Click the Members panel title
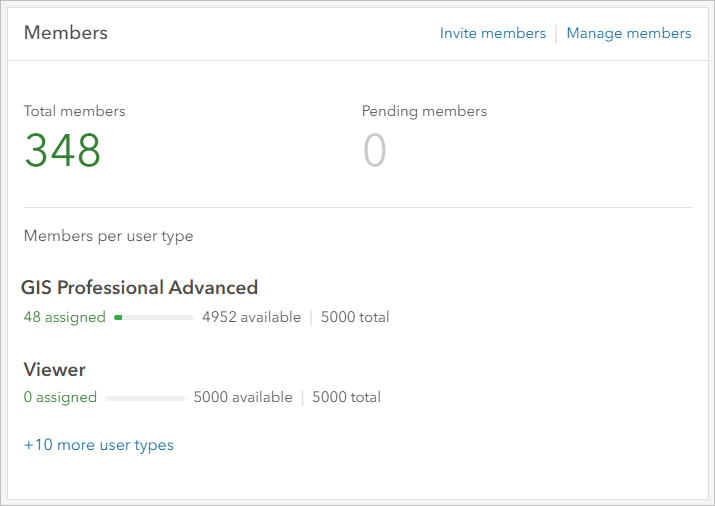715x506 pixels. pyautogui.click(x=65, y=33)
